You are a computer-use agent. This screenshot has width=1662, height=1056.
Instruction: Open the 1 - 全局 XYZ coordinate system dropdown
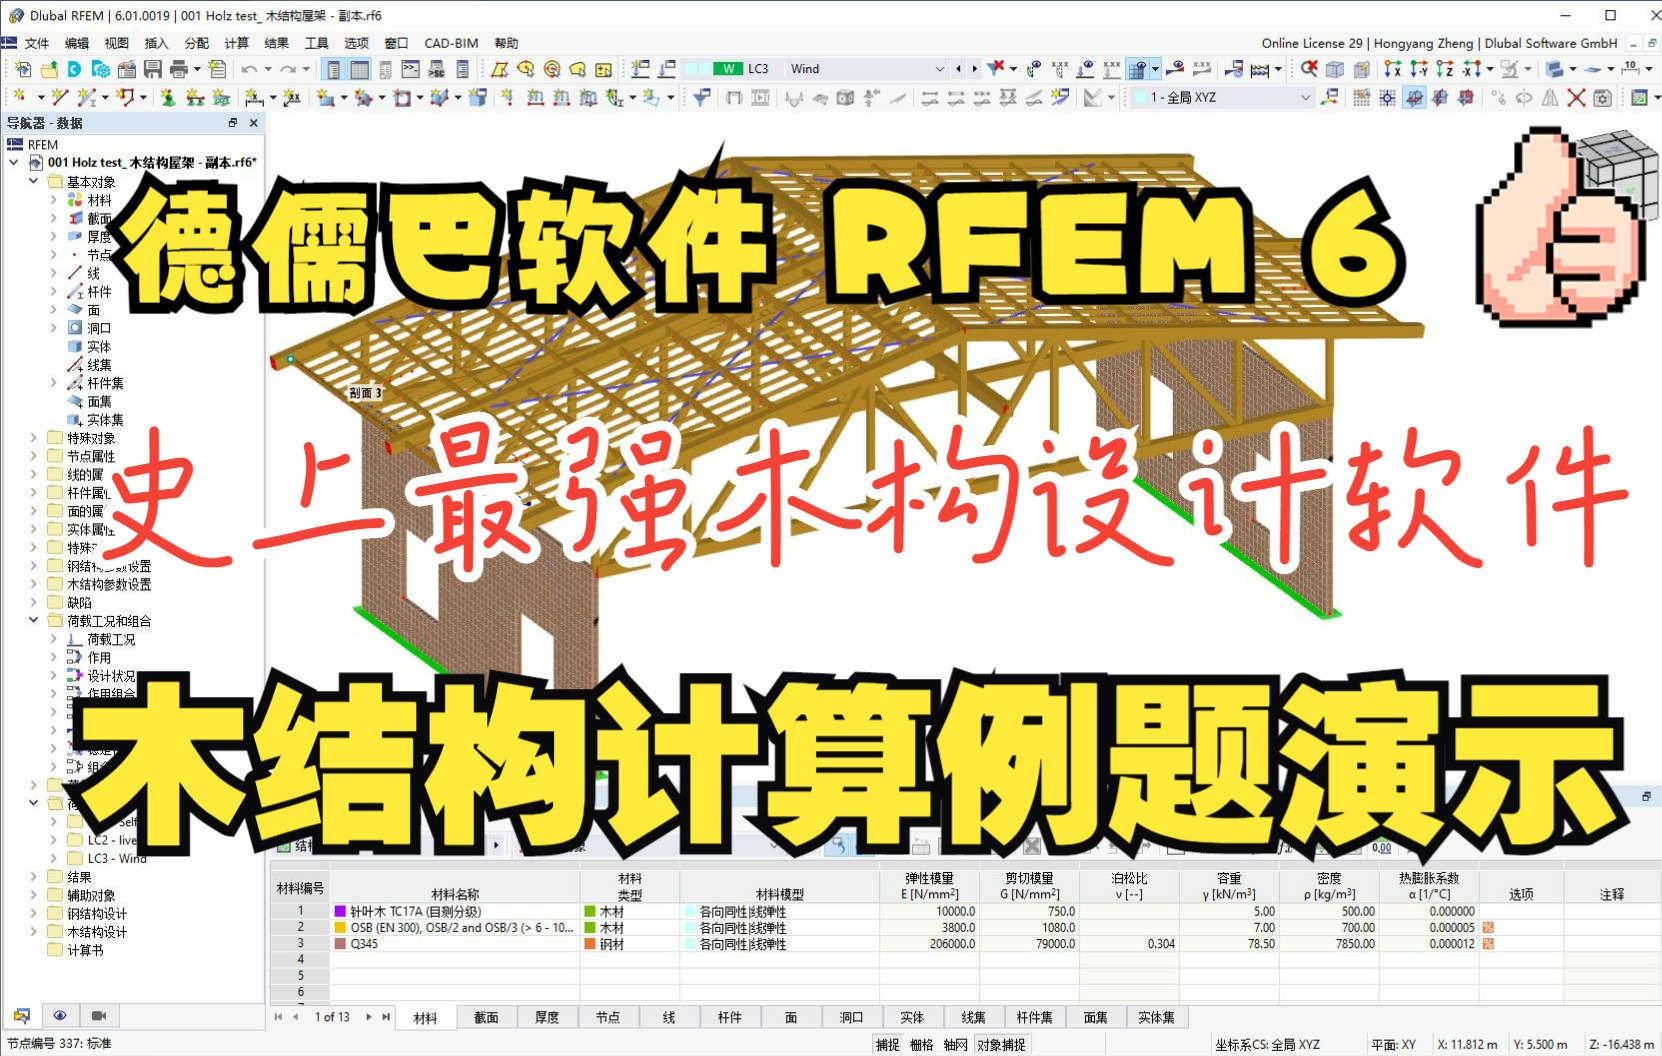point(1305,97)
